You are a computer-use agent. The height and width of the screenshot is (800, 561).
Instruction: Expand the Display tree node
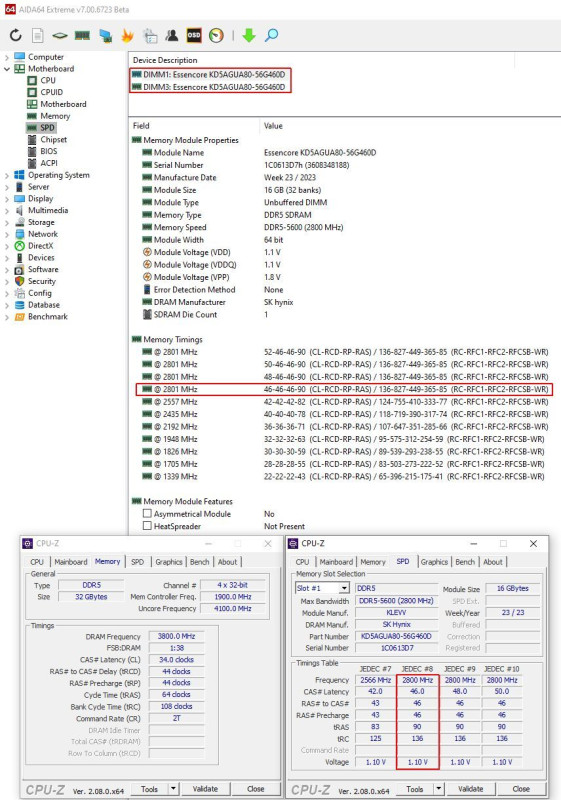coord(7,198)
